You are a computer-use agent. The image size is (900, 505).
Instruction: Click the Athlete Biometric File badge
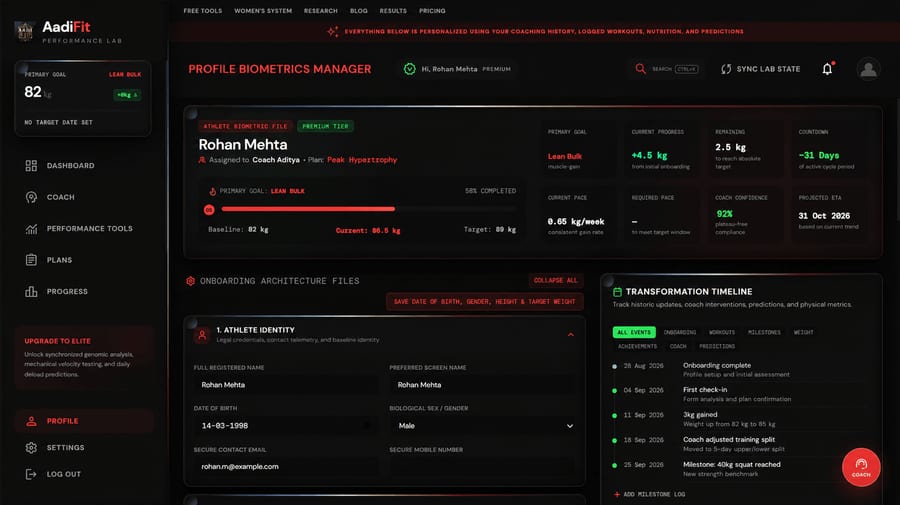click(x=245, y=126)
